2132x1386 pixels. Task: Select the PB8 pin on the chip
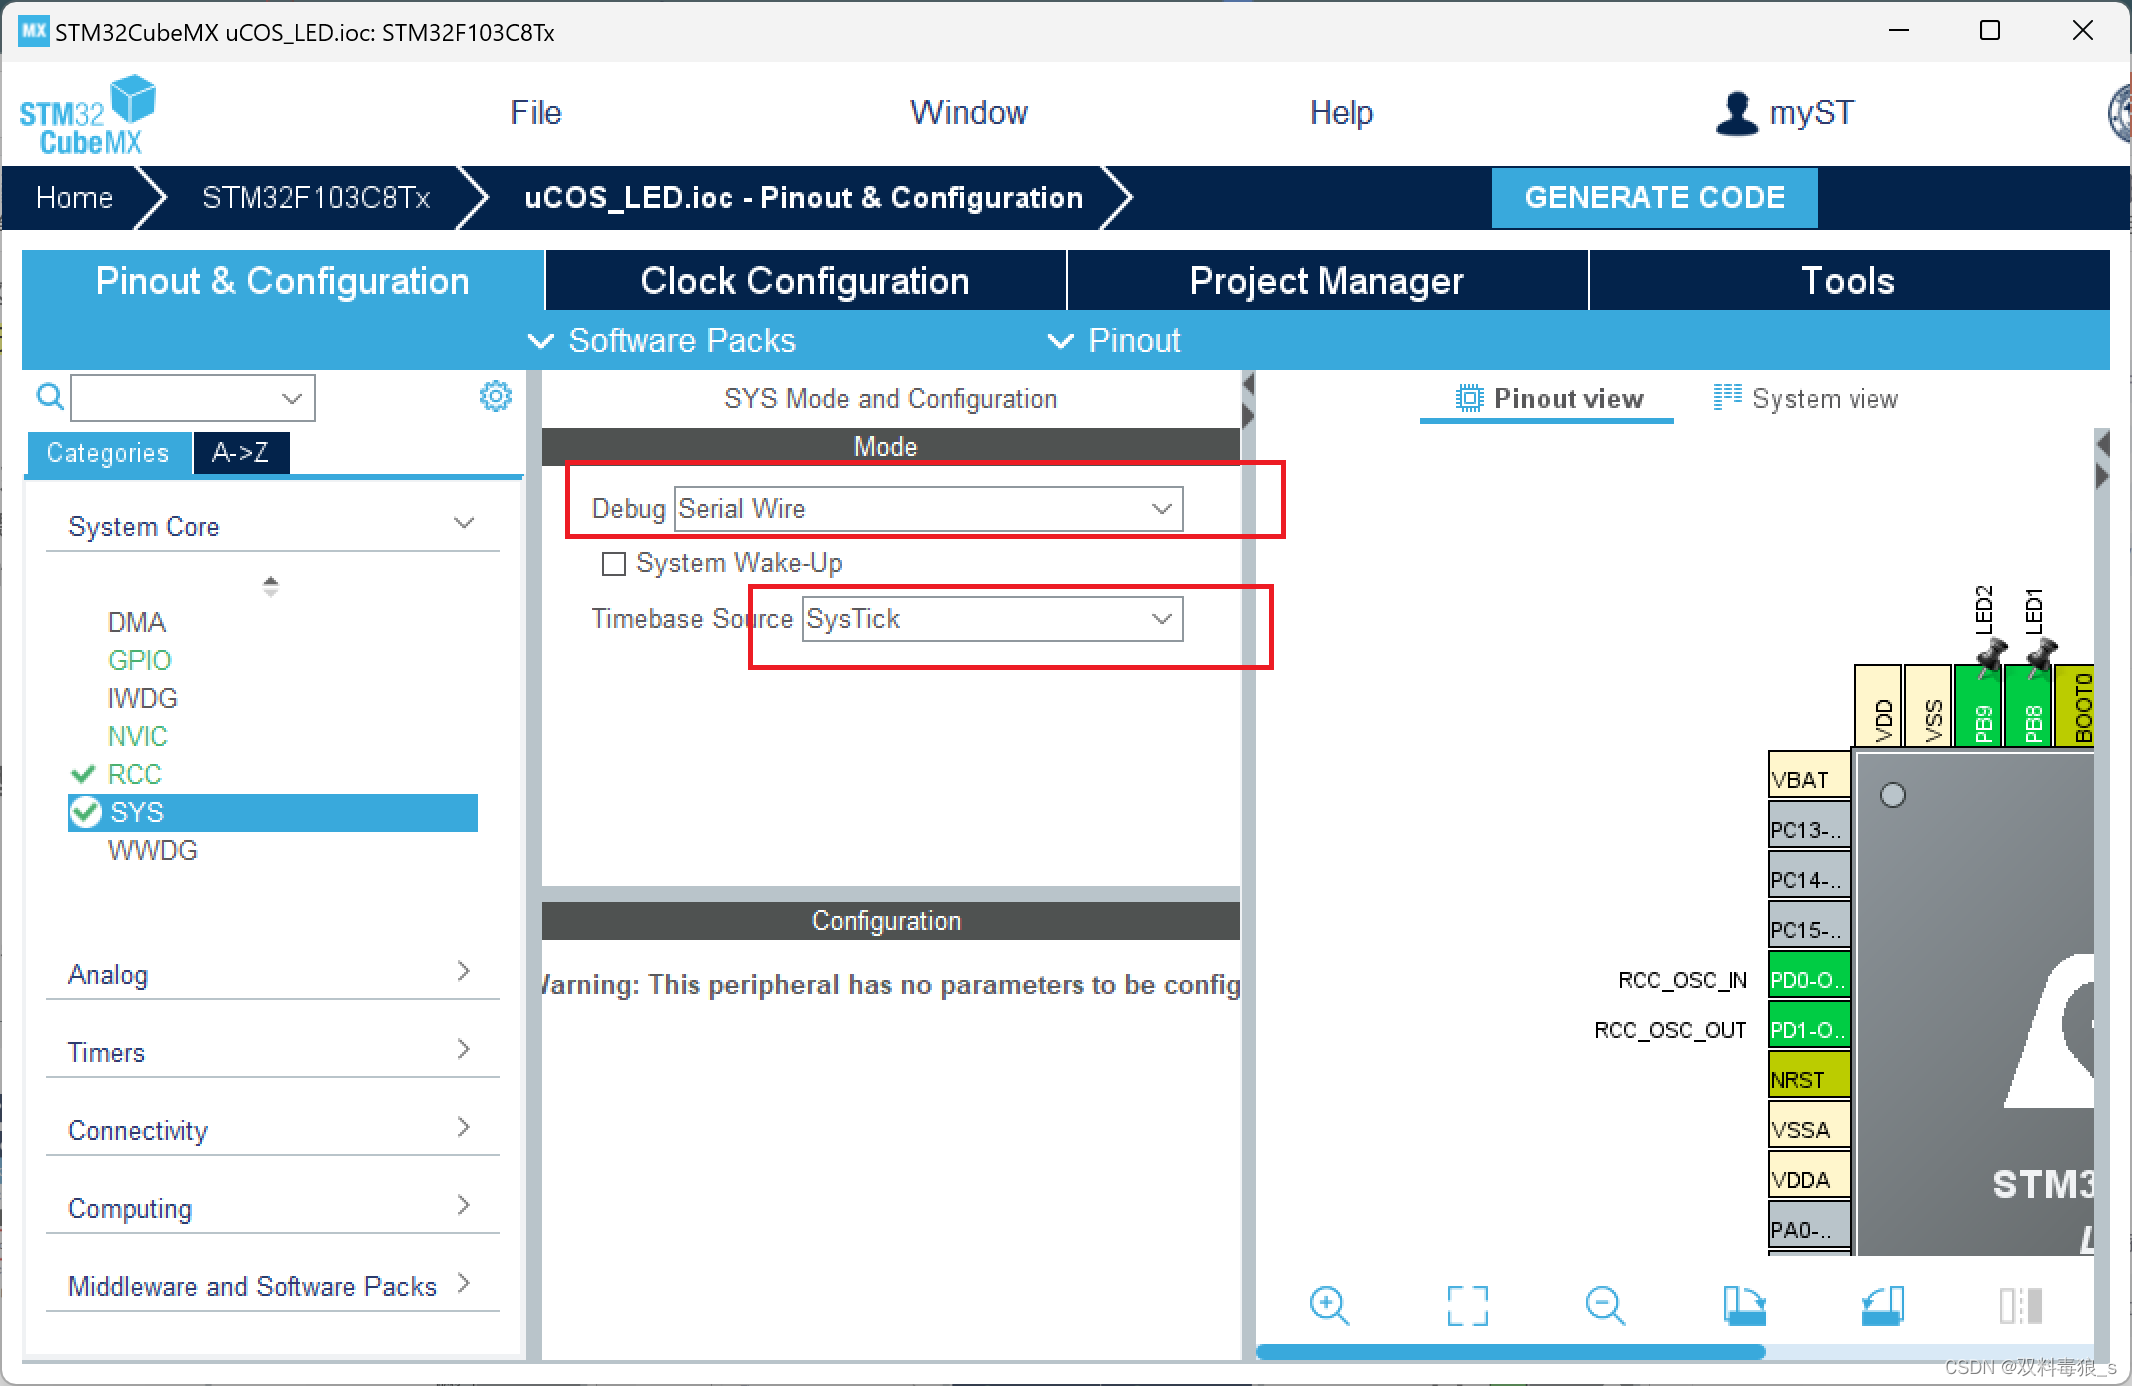2028,705
